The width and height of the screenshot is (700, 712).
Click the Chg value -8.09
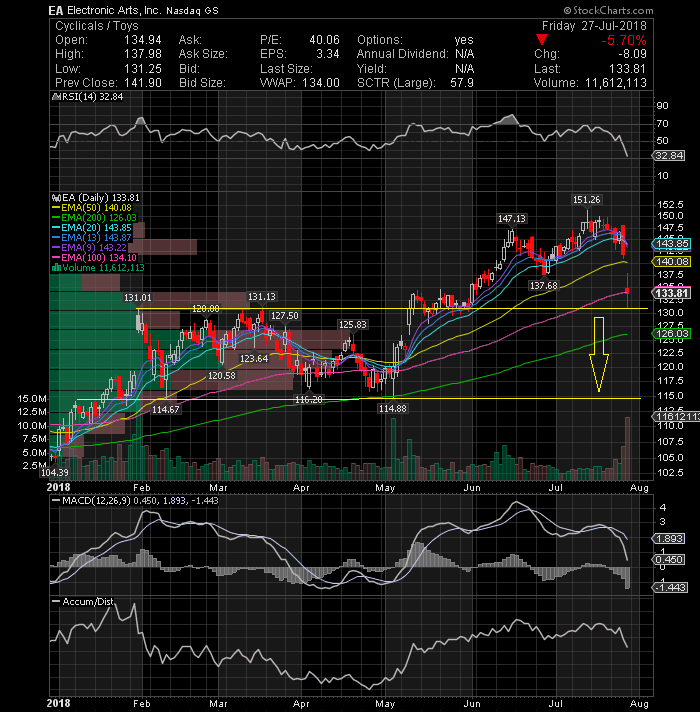click(x=632, y=54)
